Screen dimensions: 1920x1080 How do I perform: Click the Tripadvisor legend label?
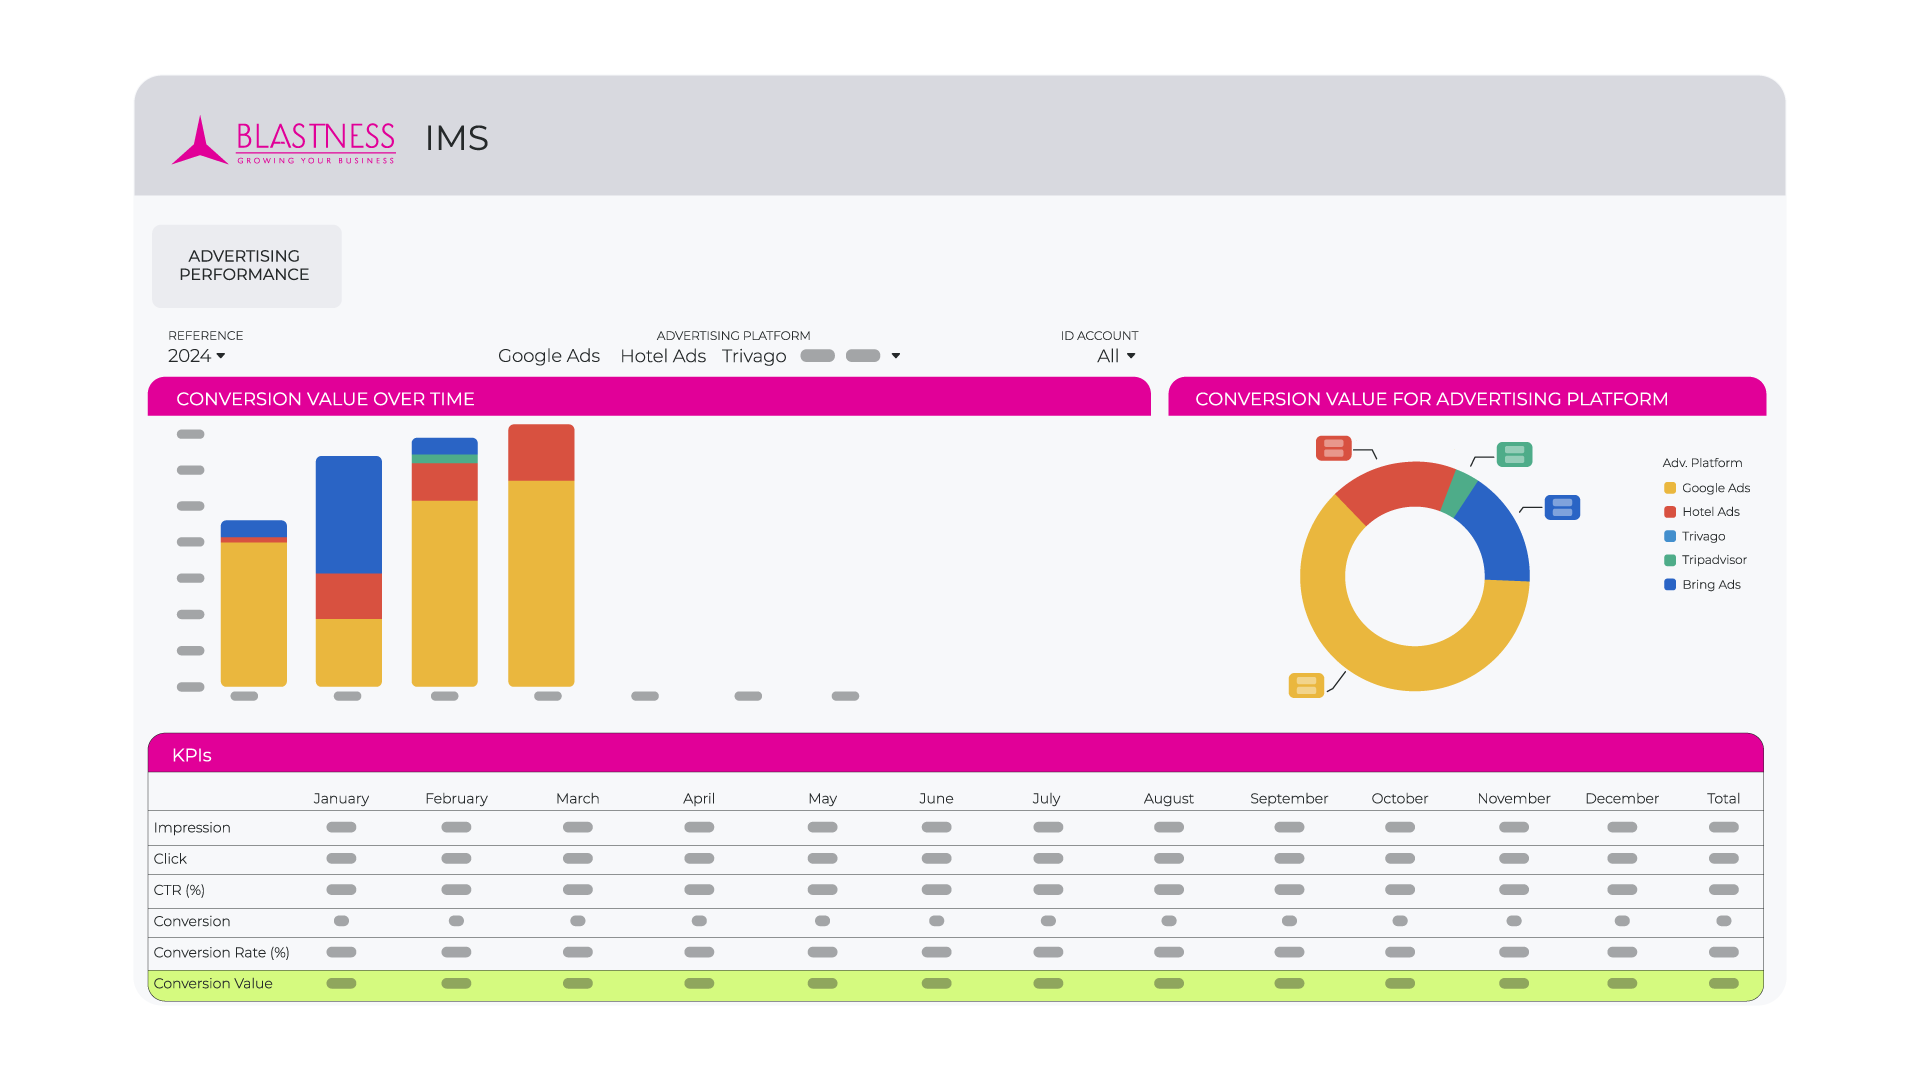click(1714, 560)
